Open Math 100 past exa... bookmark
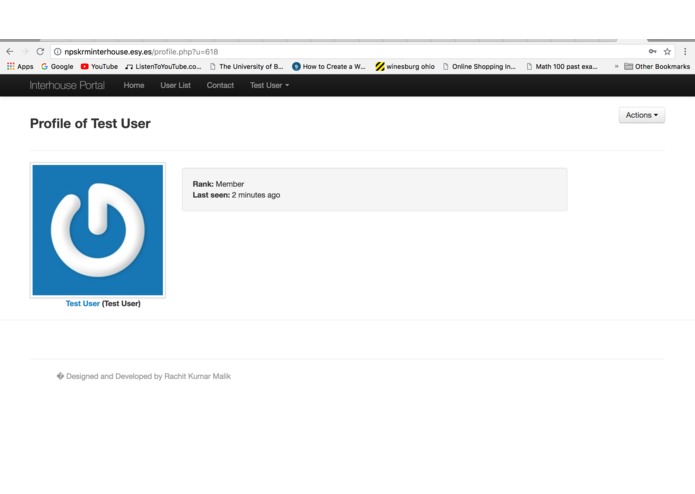Image resolution: width=695 pixels, height=494 pixels. tap(562, 66)
